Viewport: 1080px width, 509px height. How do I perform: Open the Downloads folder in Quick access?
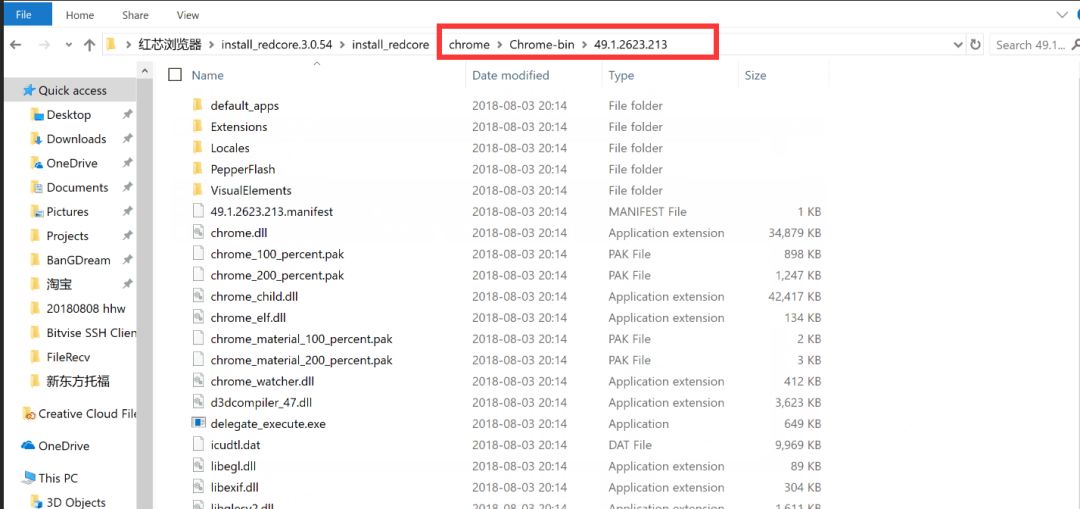tap(76, 139)
